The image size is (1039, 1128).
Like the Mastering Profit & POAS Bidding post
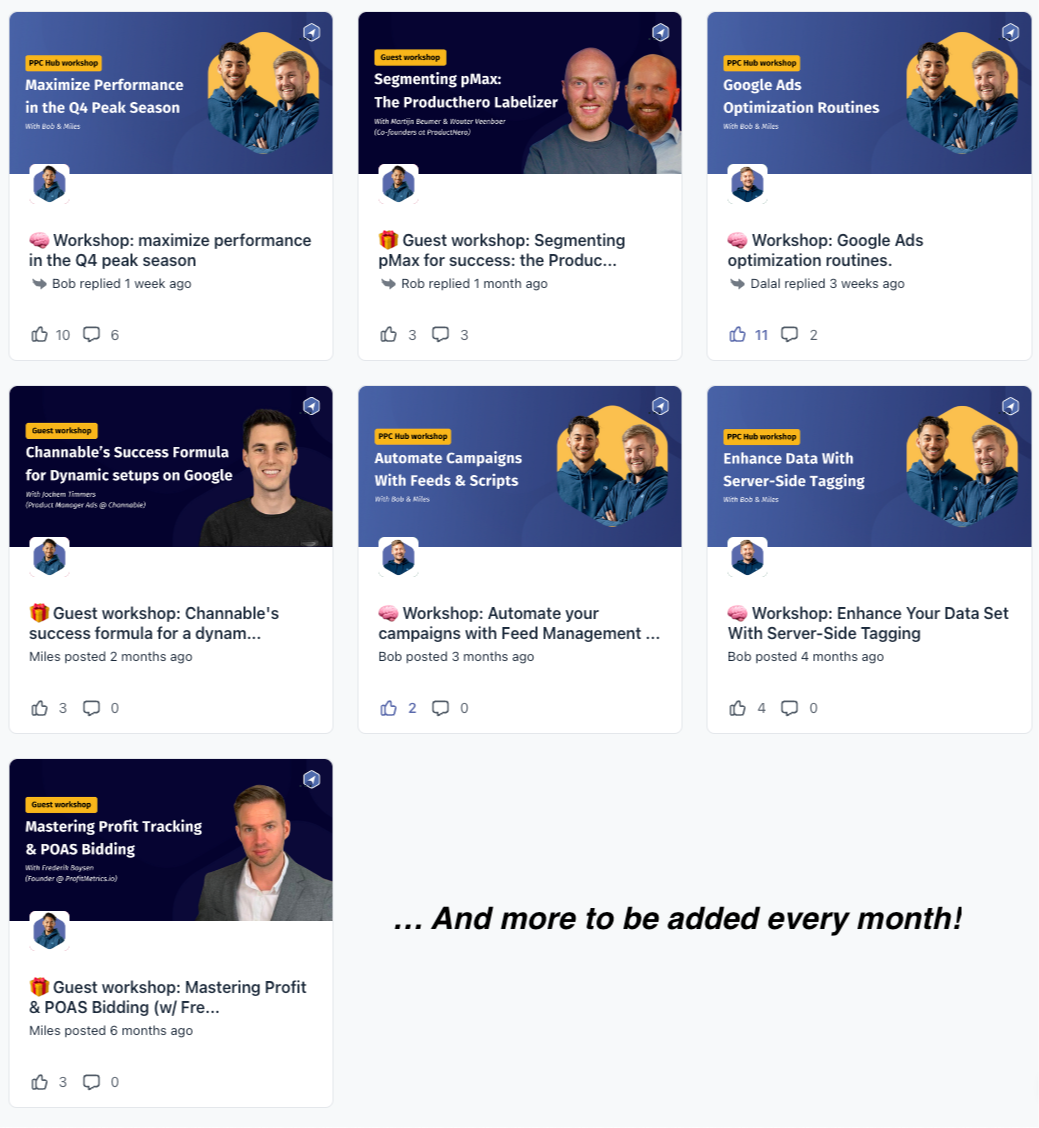40,1082
